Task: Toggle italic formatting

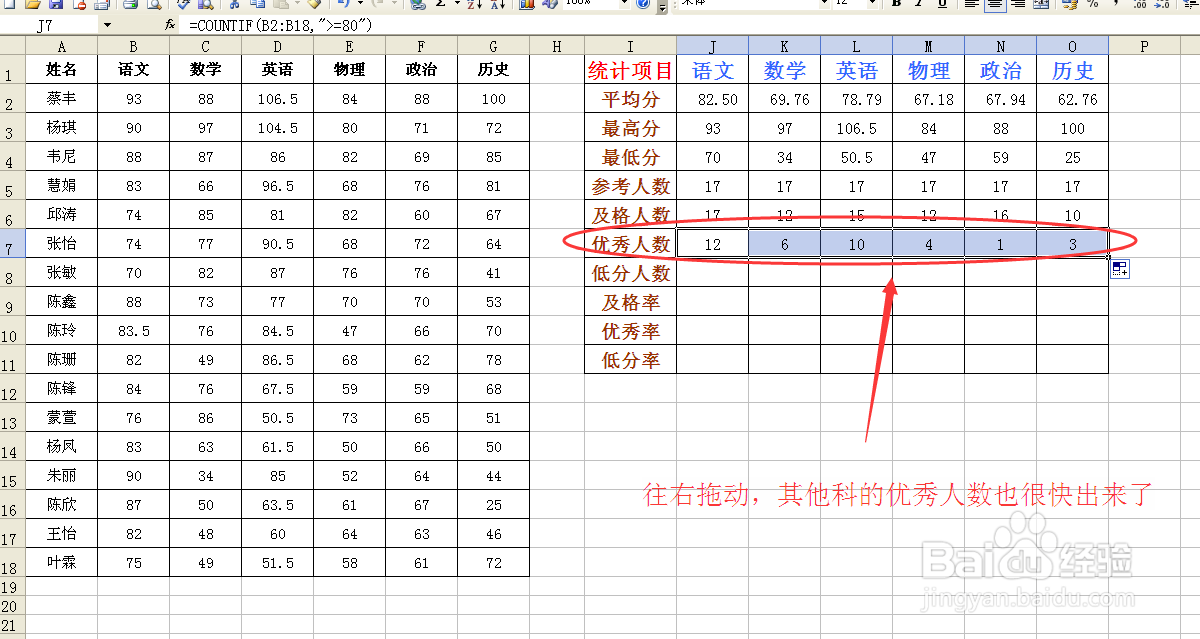Action: [917, 5]
